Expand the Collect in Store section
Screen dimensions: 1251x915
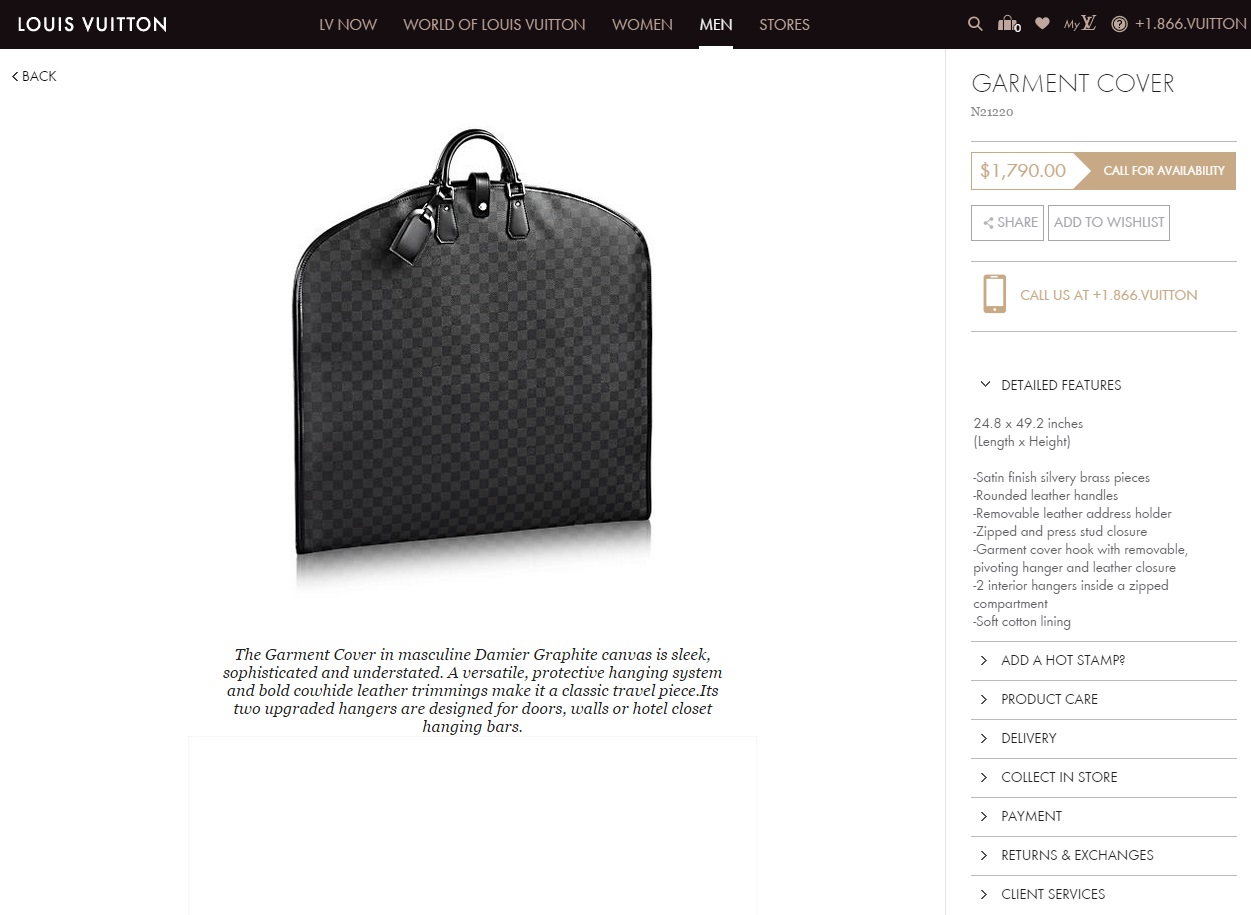pyautogui.click(x=1103, y=777)
